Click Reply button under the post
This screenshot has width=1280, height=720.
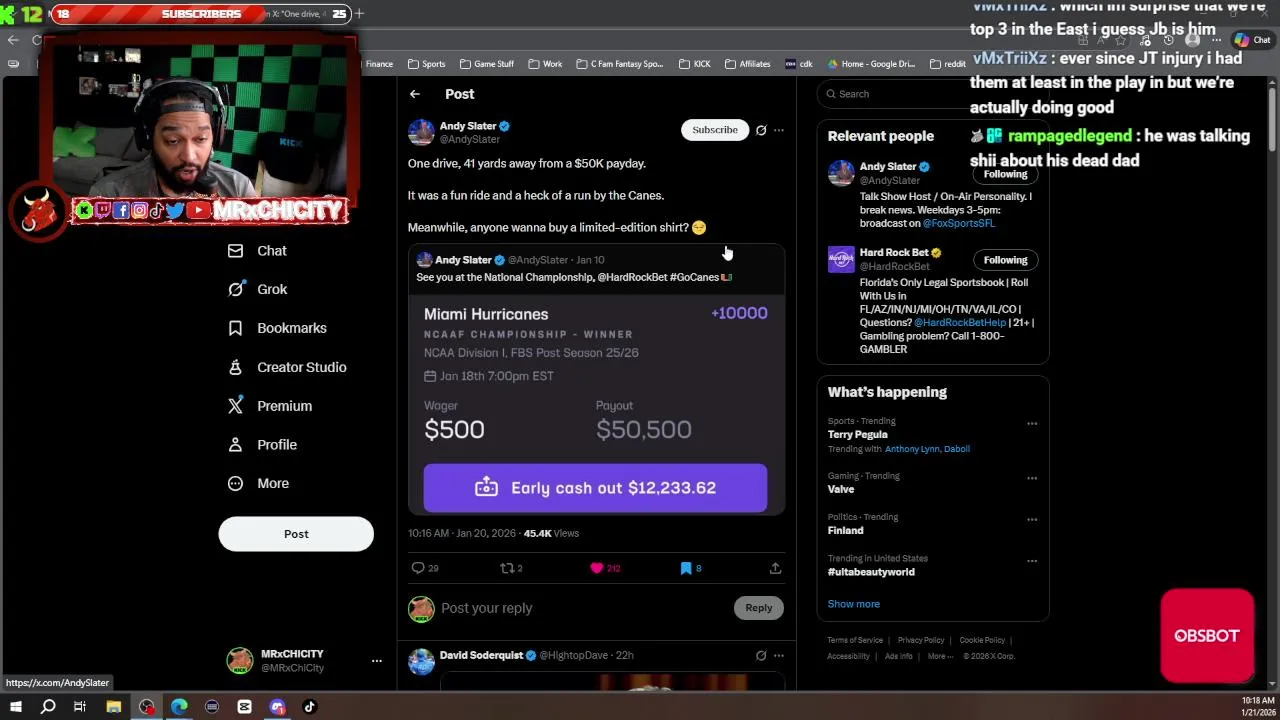click(759, 608)
